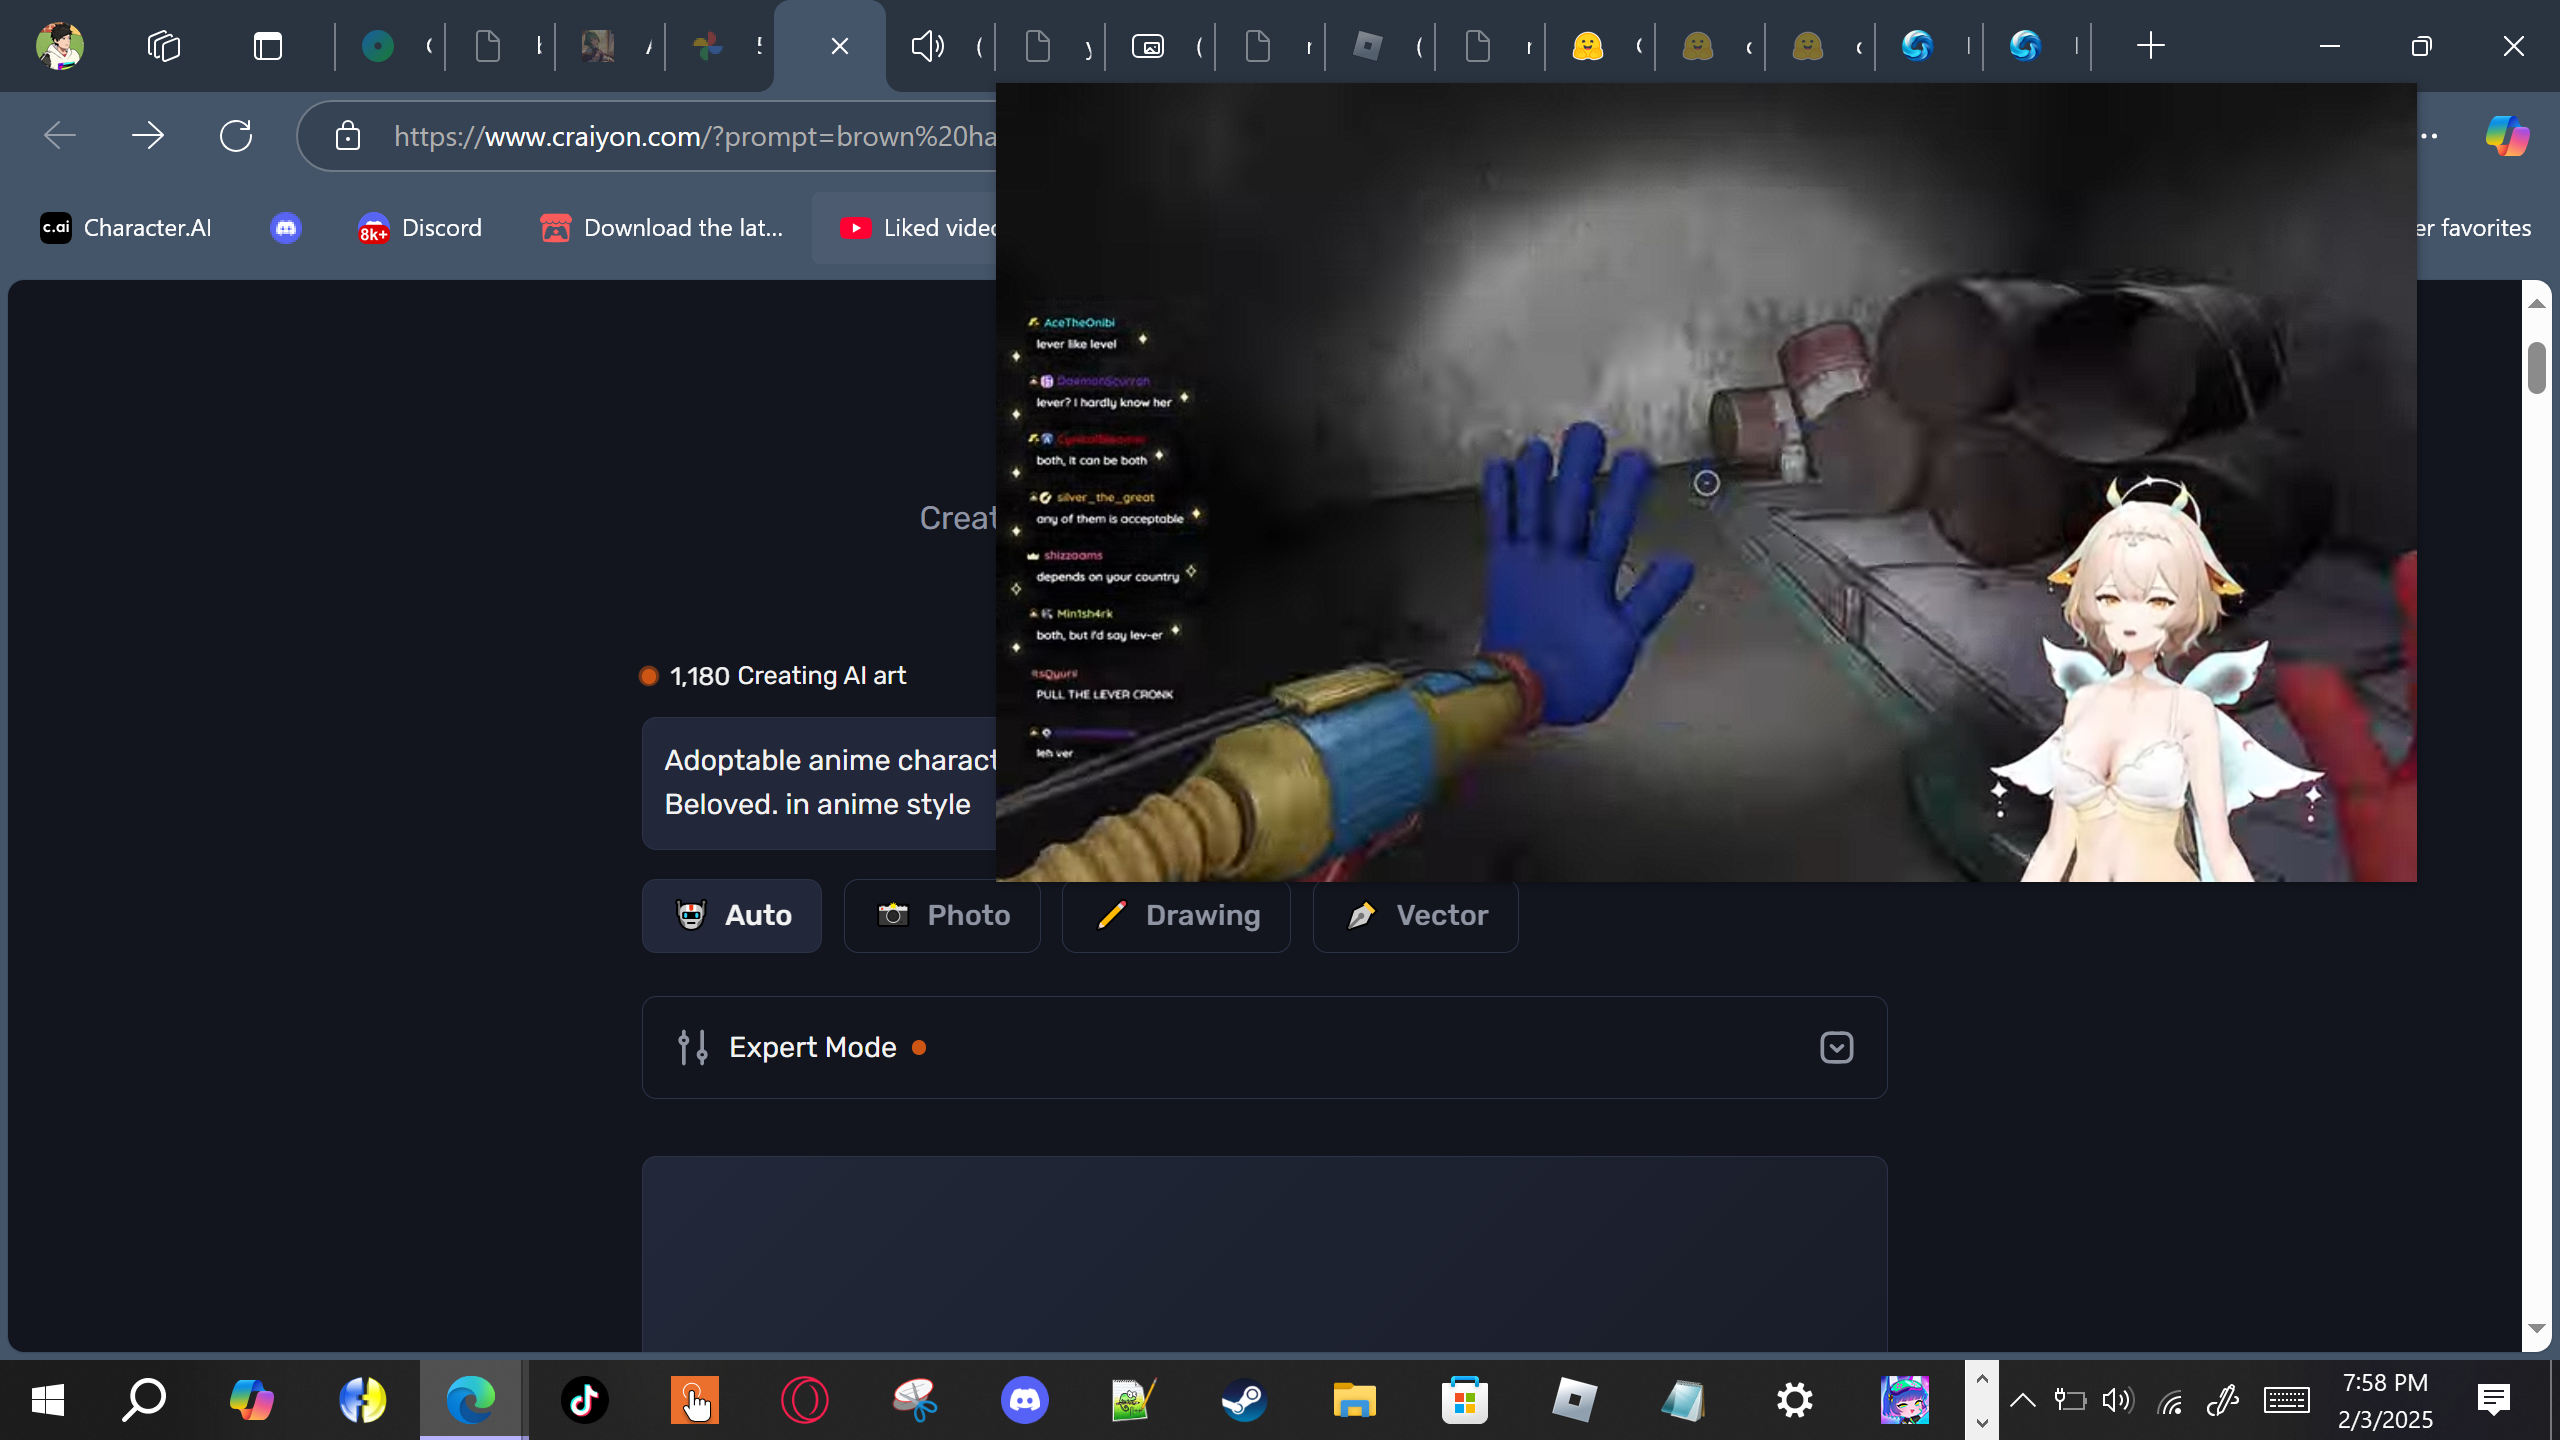Click the Craiyon prompt text box
The image size is (2560, 1440).
820,783
